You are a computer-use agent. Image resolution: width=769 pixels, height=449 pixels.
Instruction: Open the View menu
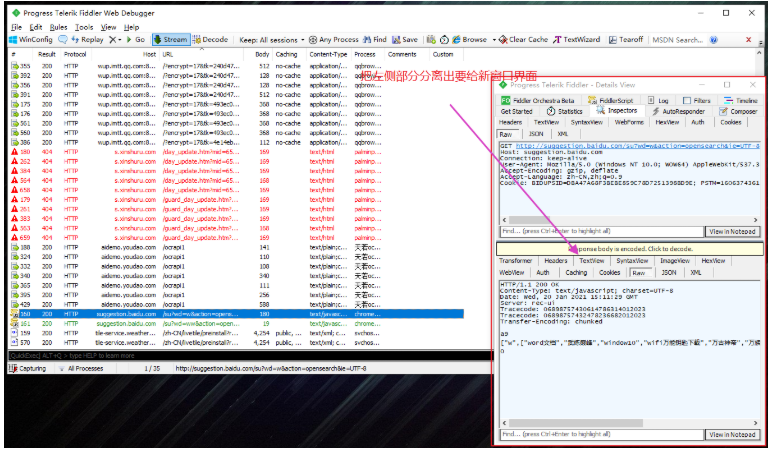coord(108,27)
